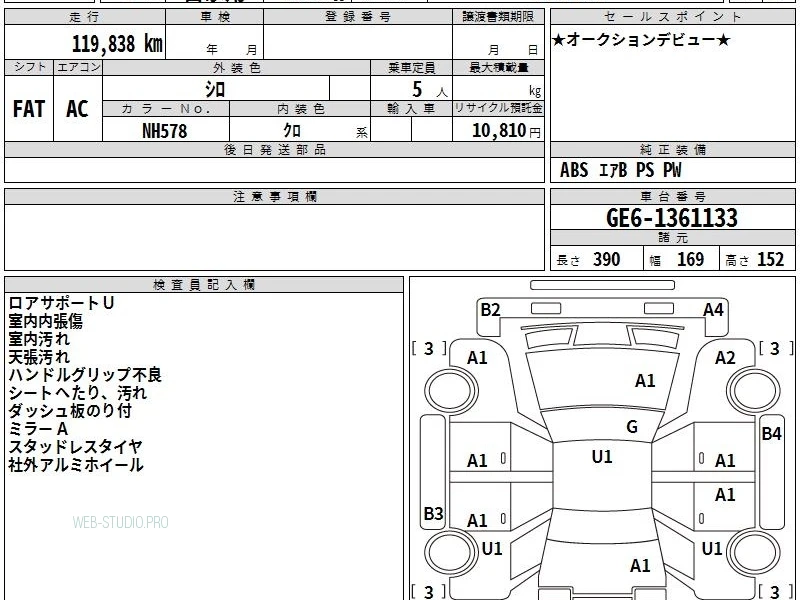
Task: Select the length value 長さ 390
Action: pyautogui.click(x=588, y=260)
